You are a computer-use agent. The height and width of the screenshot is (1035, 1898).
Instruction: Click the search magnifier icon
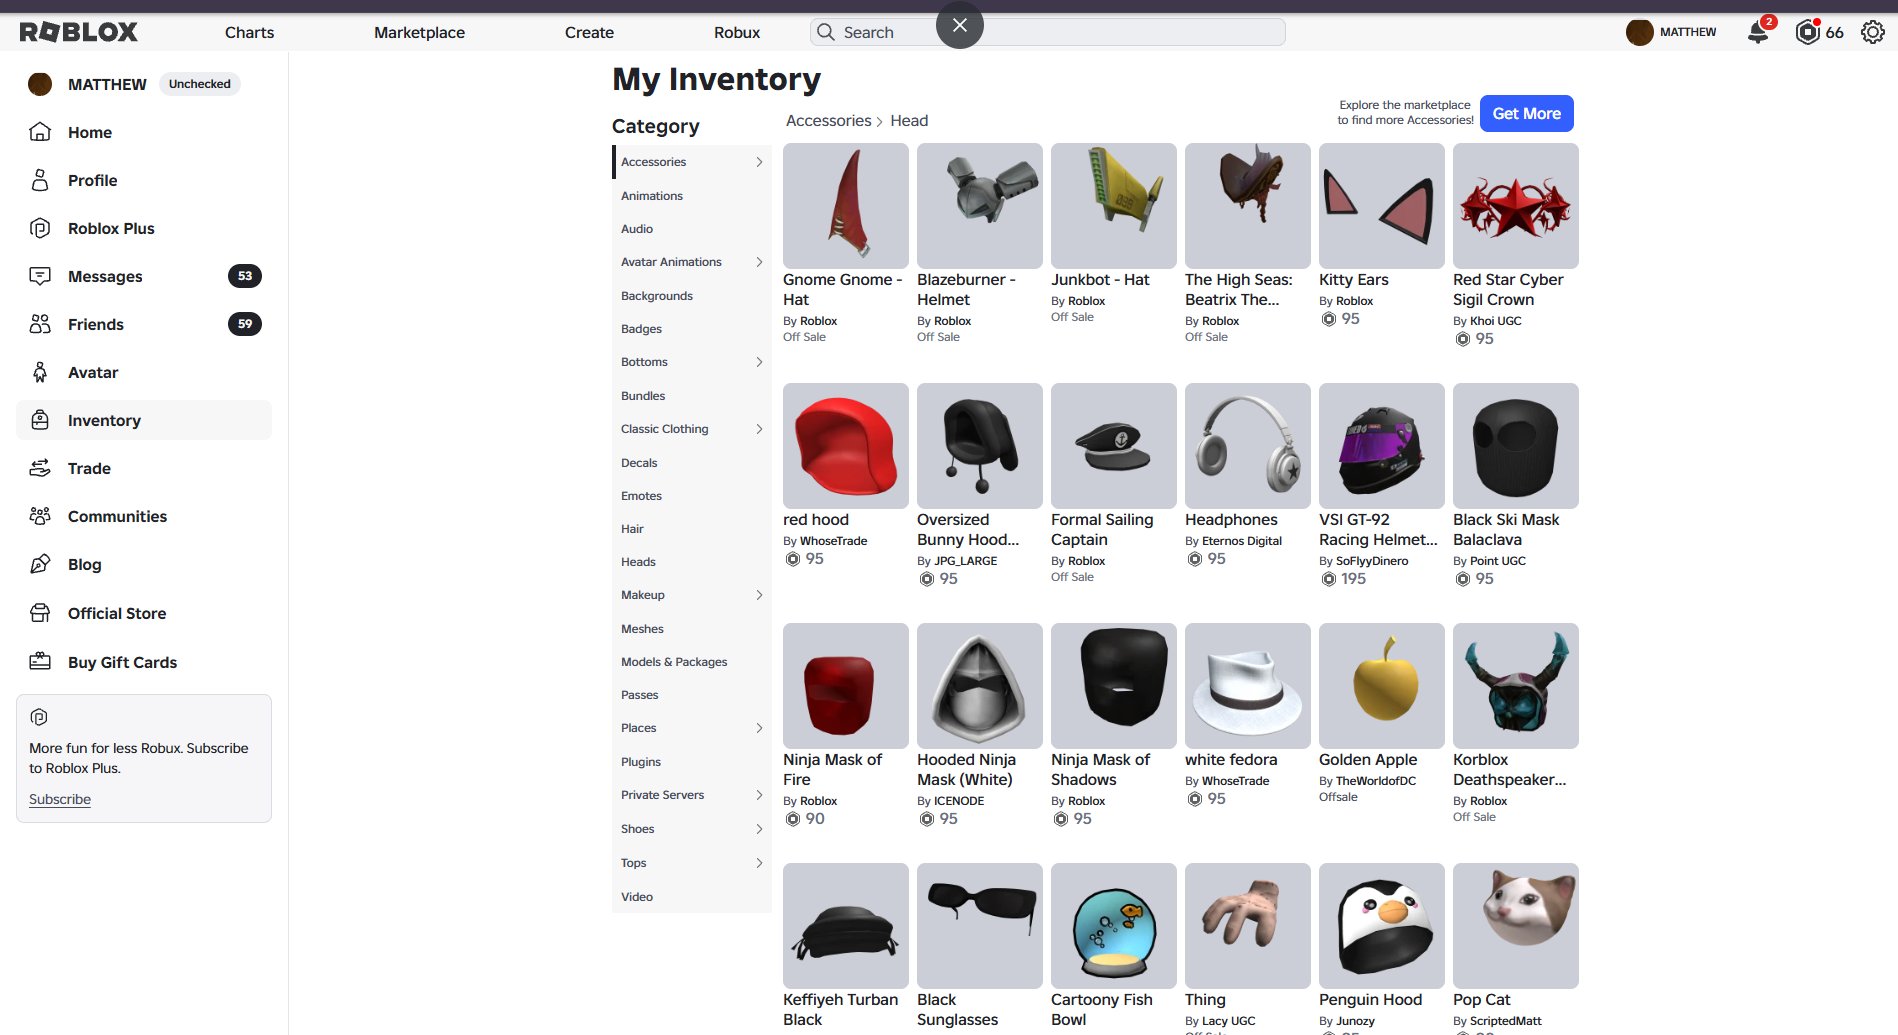826,32
